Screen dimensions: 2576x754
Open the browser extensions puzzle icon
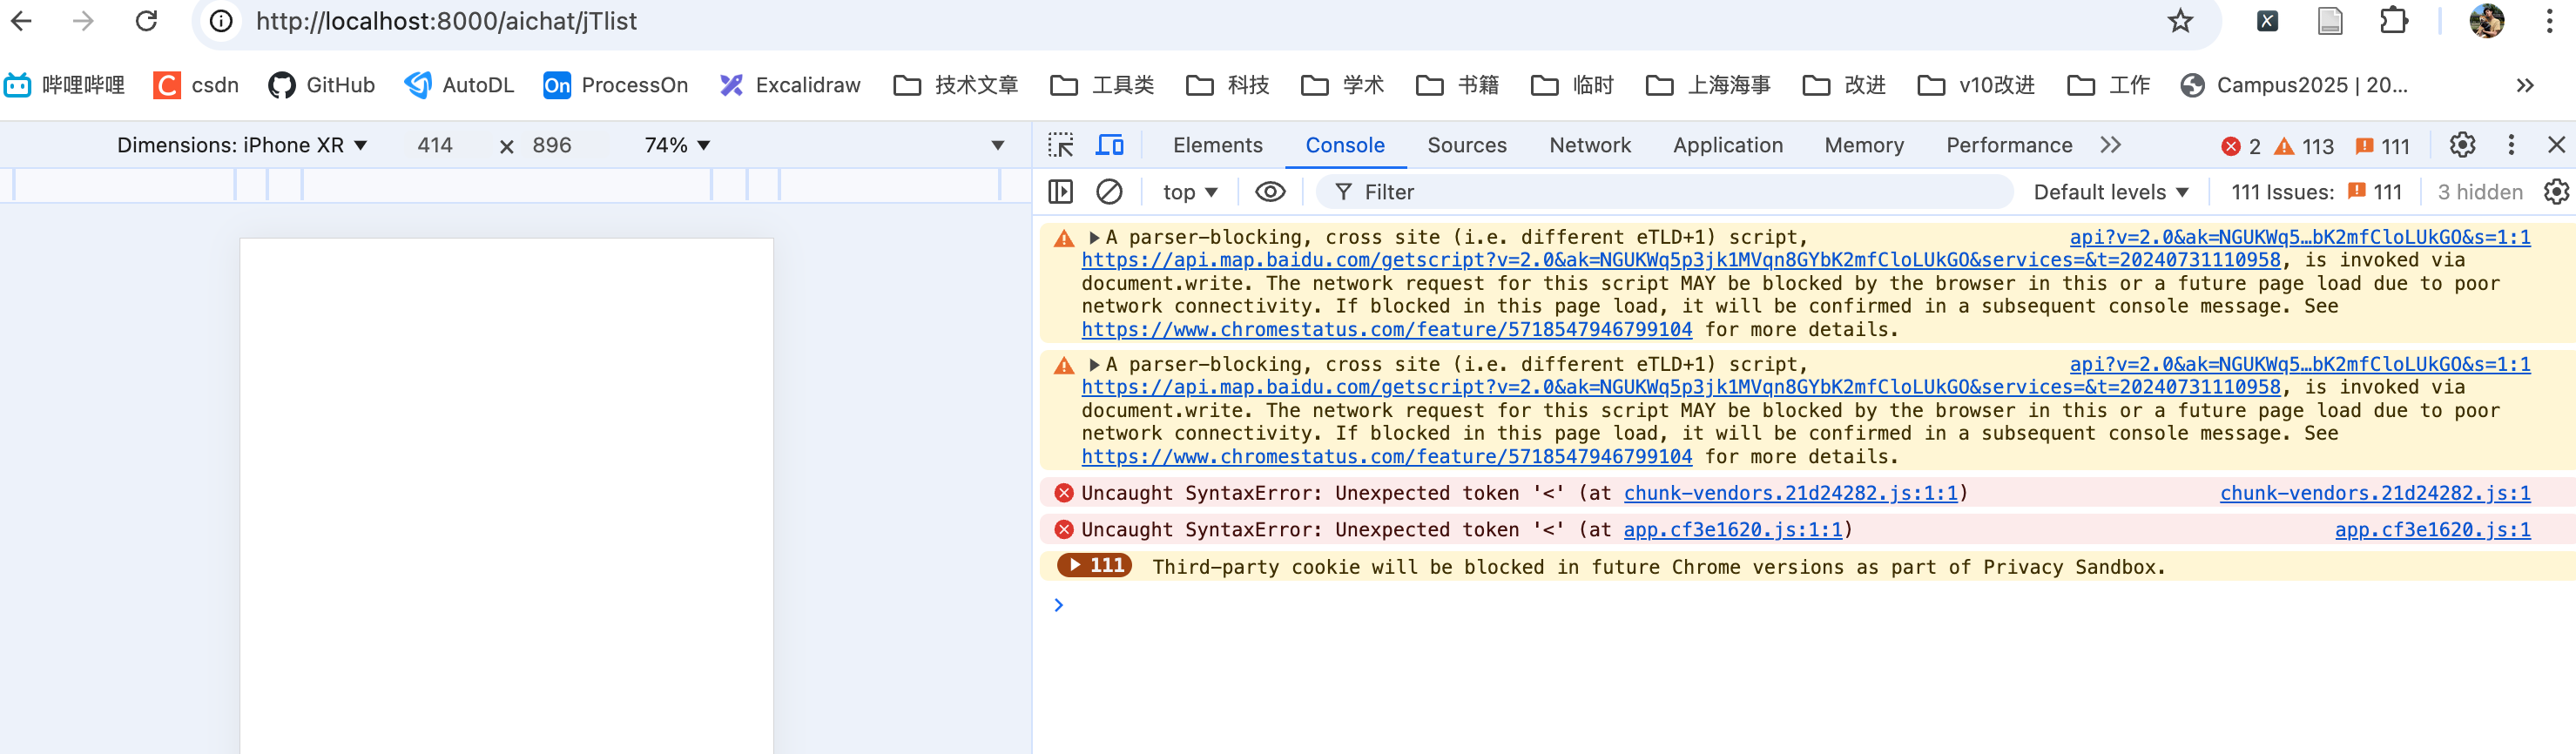click(x=2393, y=21)
